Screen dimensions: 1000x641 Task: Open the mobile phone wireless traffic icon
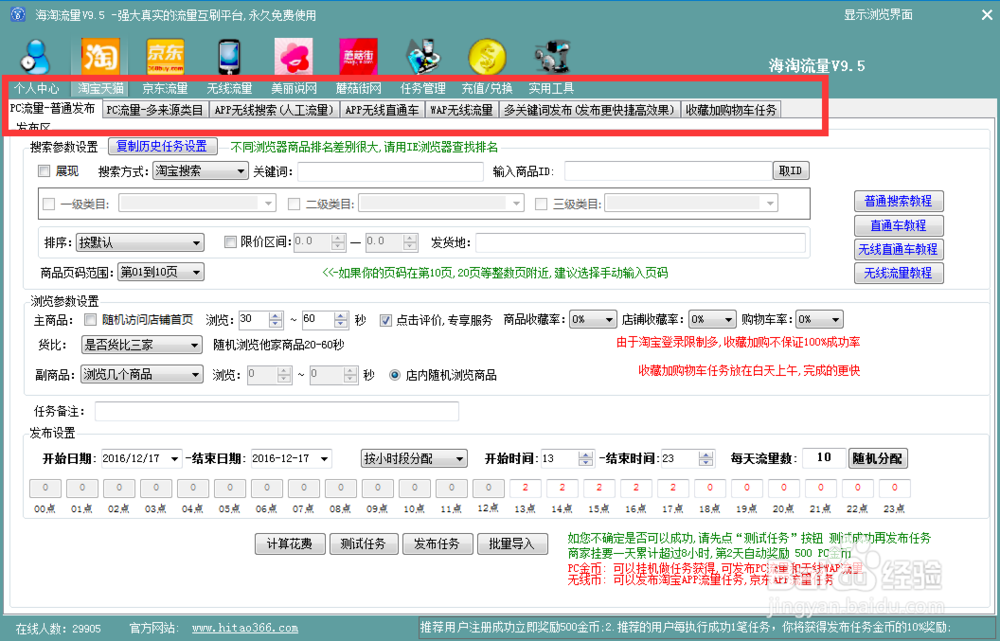(230, 57)
